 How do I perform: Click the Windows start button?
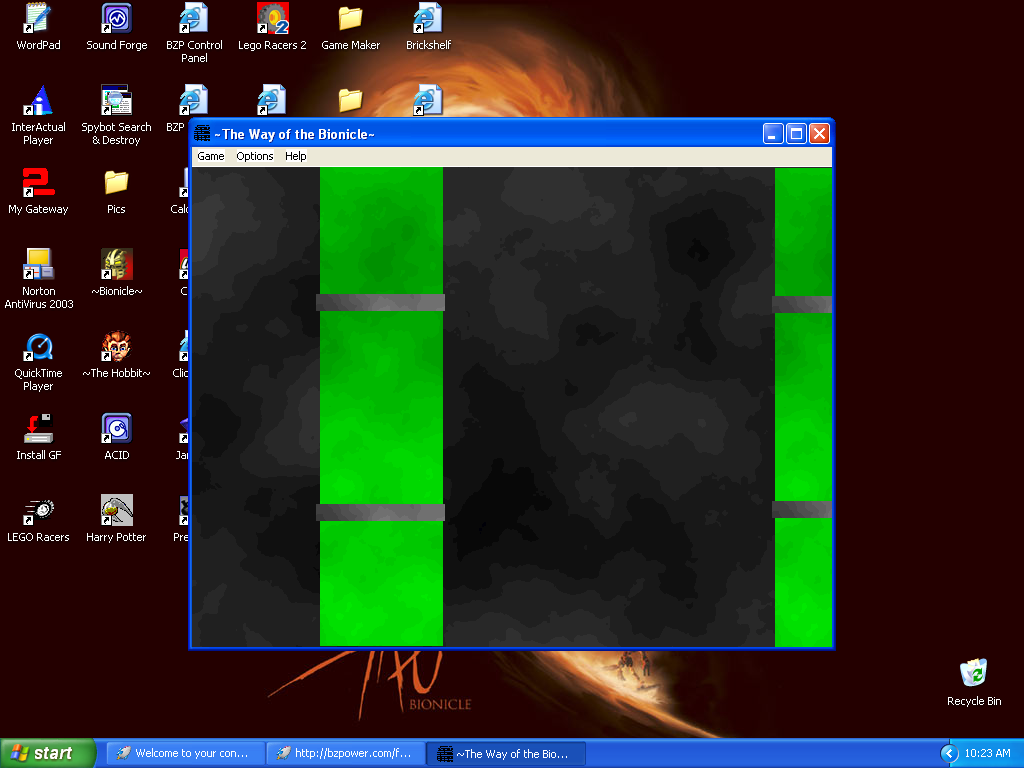(x=48, y=753)
